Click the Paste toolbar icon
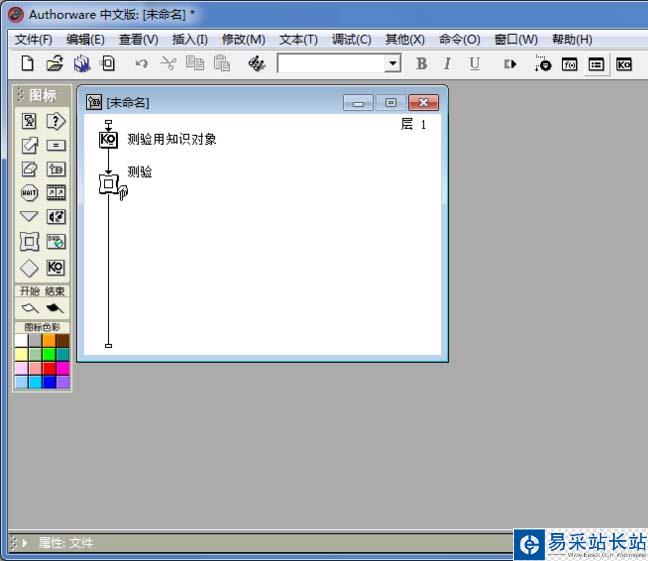The height and width of the screenshot is (561, 648). (222, 64)
